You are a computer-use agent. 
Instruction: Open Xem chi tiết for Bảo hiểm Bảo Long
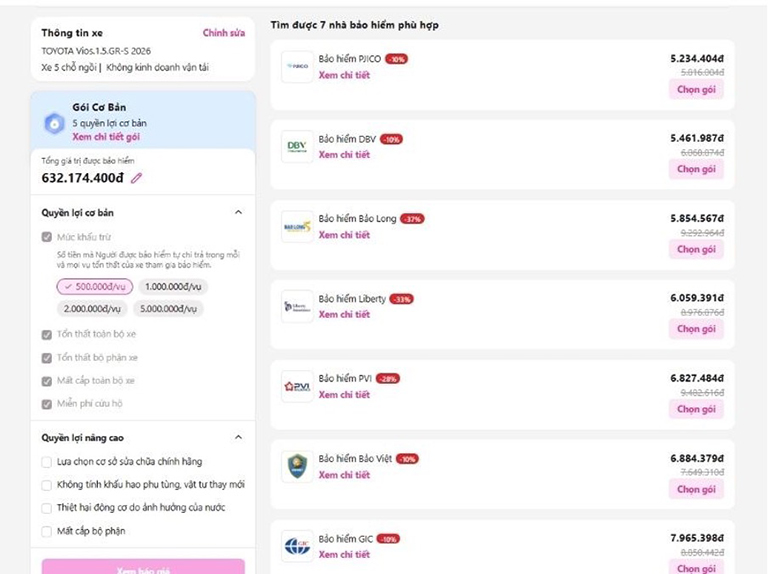344,235
